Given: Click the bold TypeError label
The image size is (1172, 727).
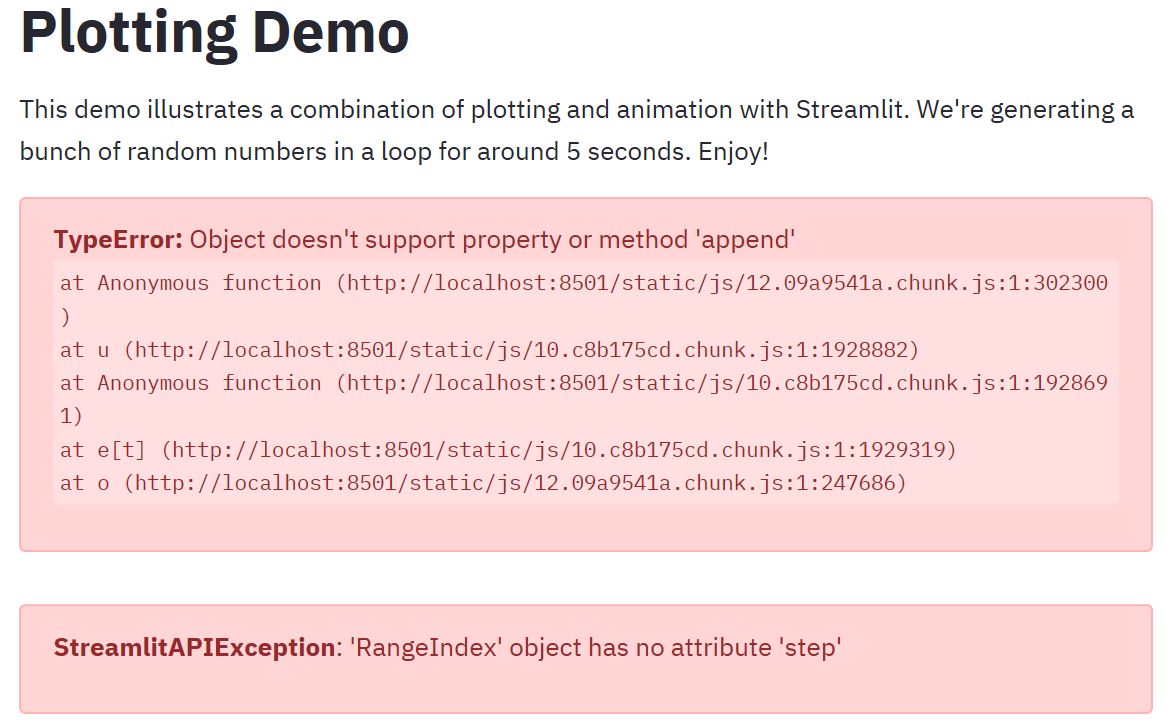Looking at the screenshot, I should coord(118,240).
